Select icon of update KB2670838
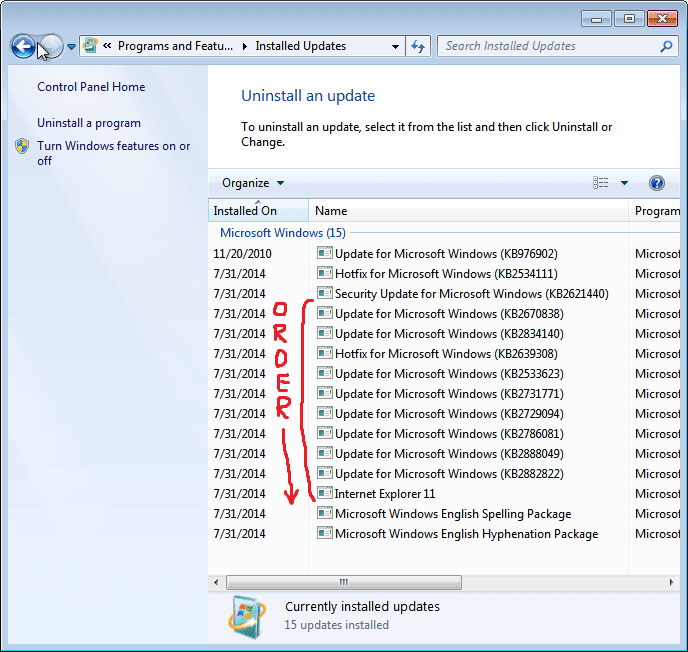Viewport: 688px width, 652px height. [325, 313]
